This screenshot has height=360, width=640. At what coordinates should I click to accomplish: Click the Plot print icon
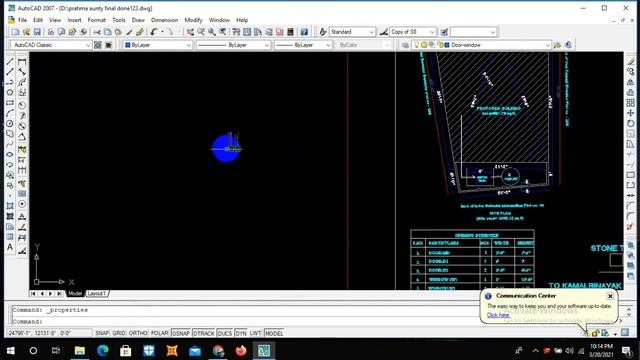51,32
